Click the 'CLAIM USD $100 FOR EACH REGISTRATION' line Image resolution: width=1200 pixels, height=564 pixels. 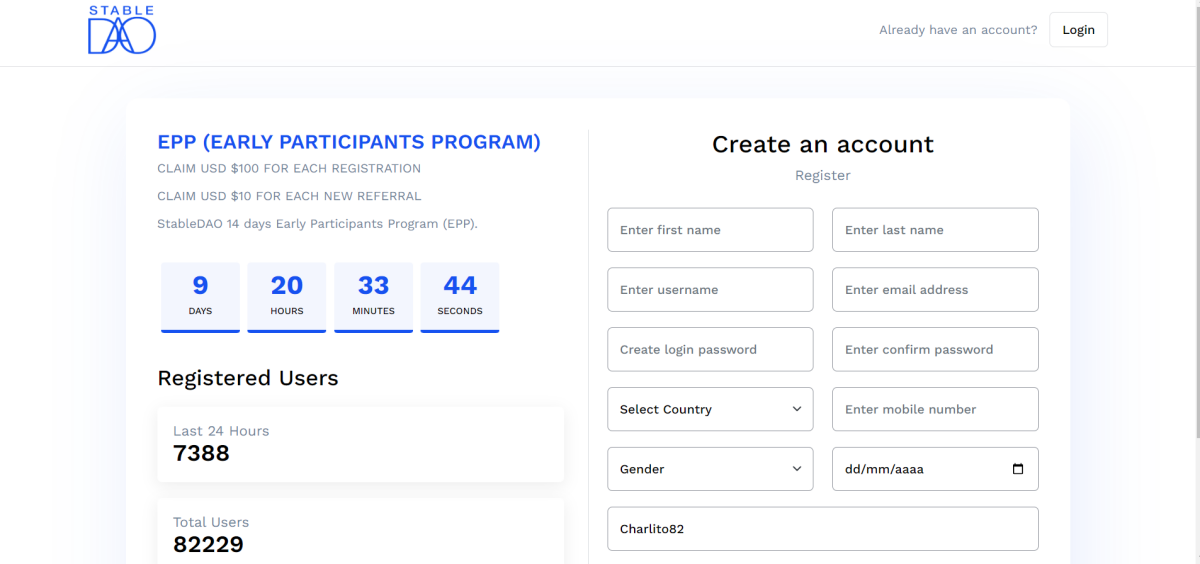tap(289, 168)
